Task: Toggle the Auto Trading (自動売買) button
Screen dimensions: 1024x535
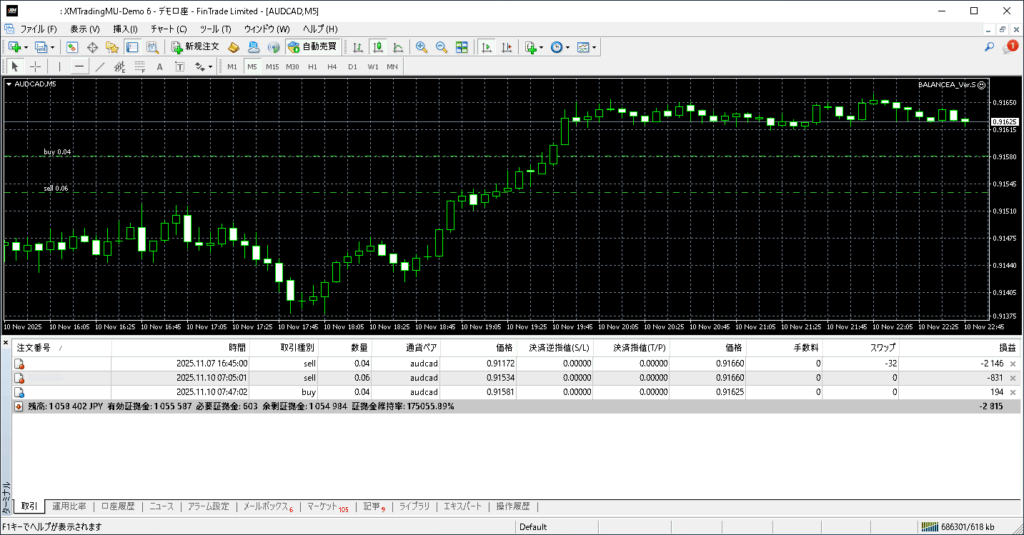Action: pyautogui.click(x=312, y=47)
